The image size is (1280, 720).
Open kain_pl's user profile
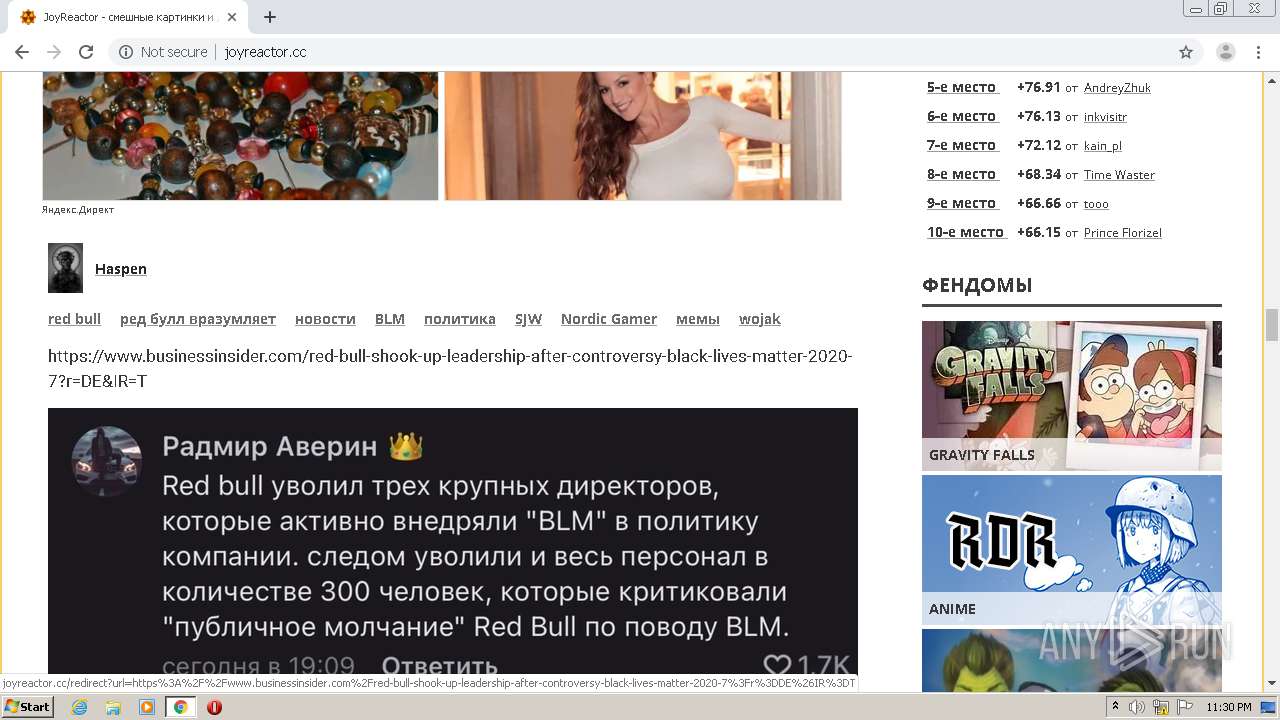tap(1103, 146)
